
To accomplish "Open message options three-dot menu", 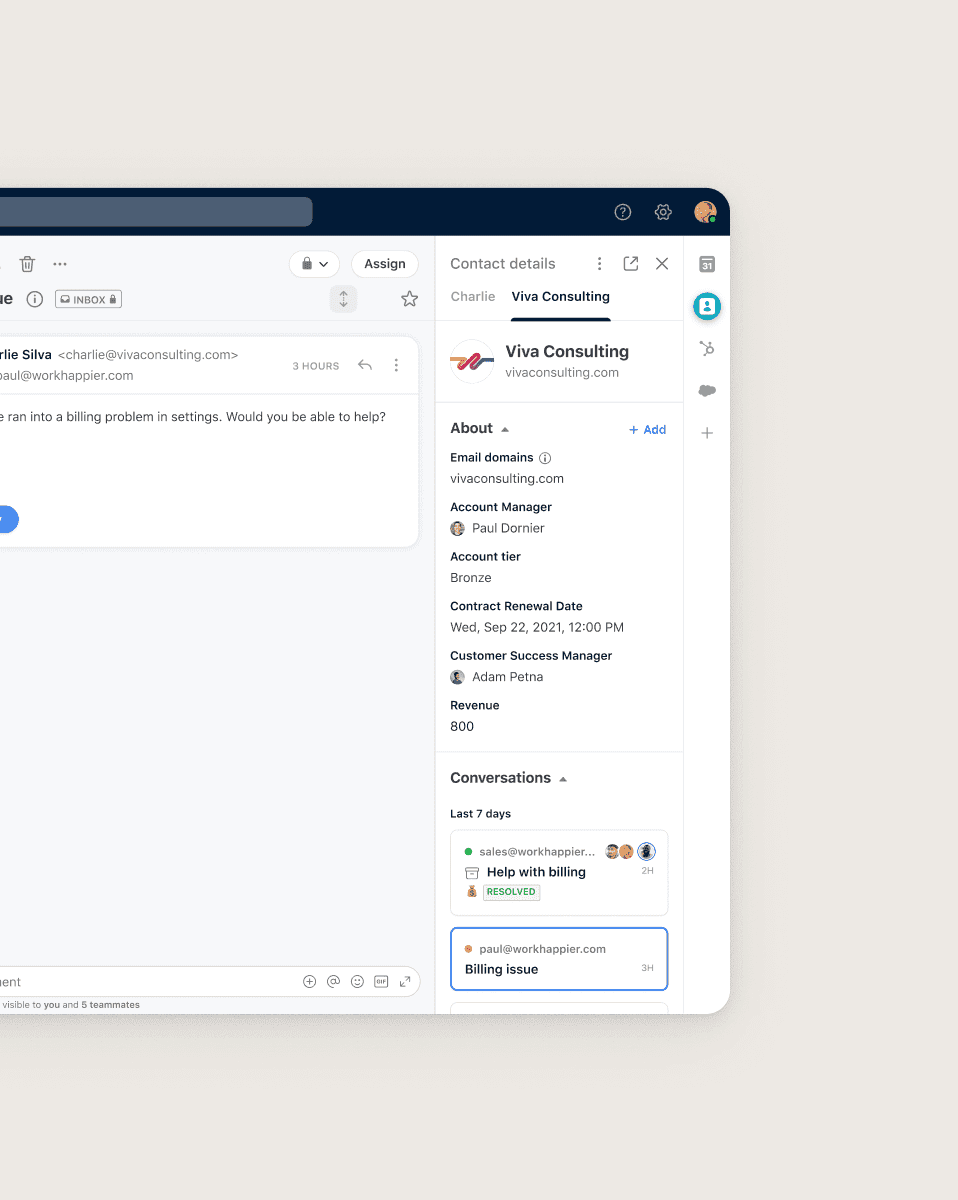I will [x=396, y=366].
